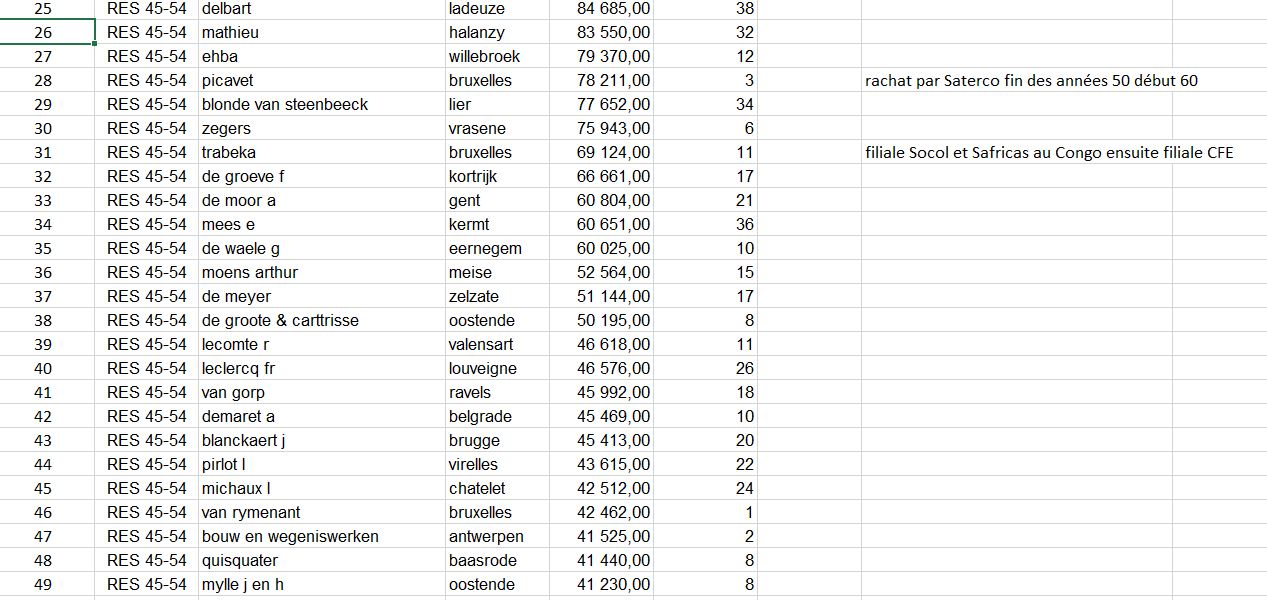The width and height of the screenshot is (1267, 600).
Task: Select the 'quisquater' name cell
Action: point(240,560)
